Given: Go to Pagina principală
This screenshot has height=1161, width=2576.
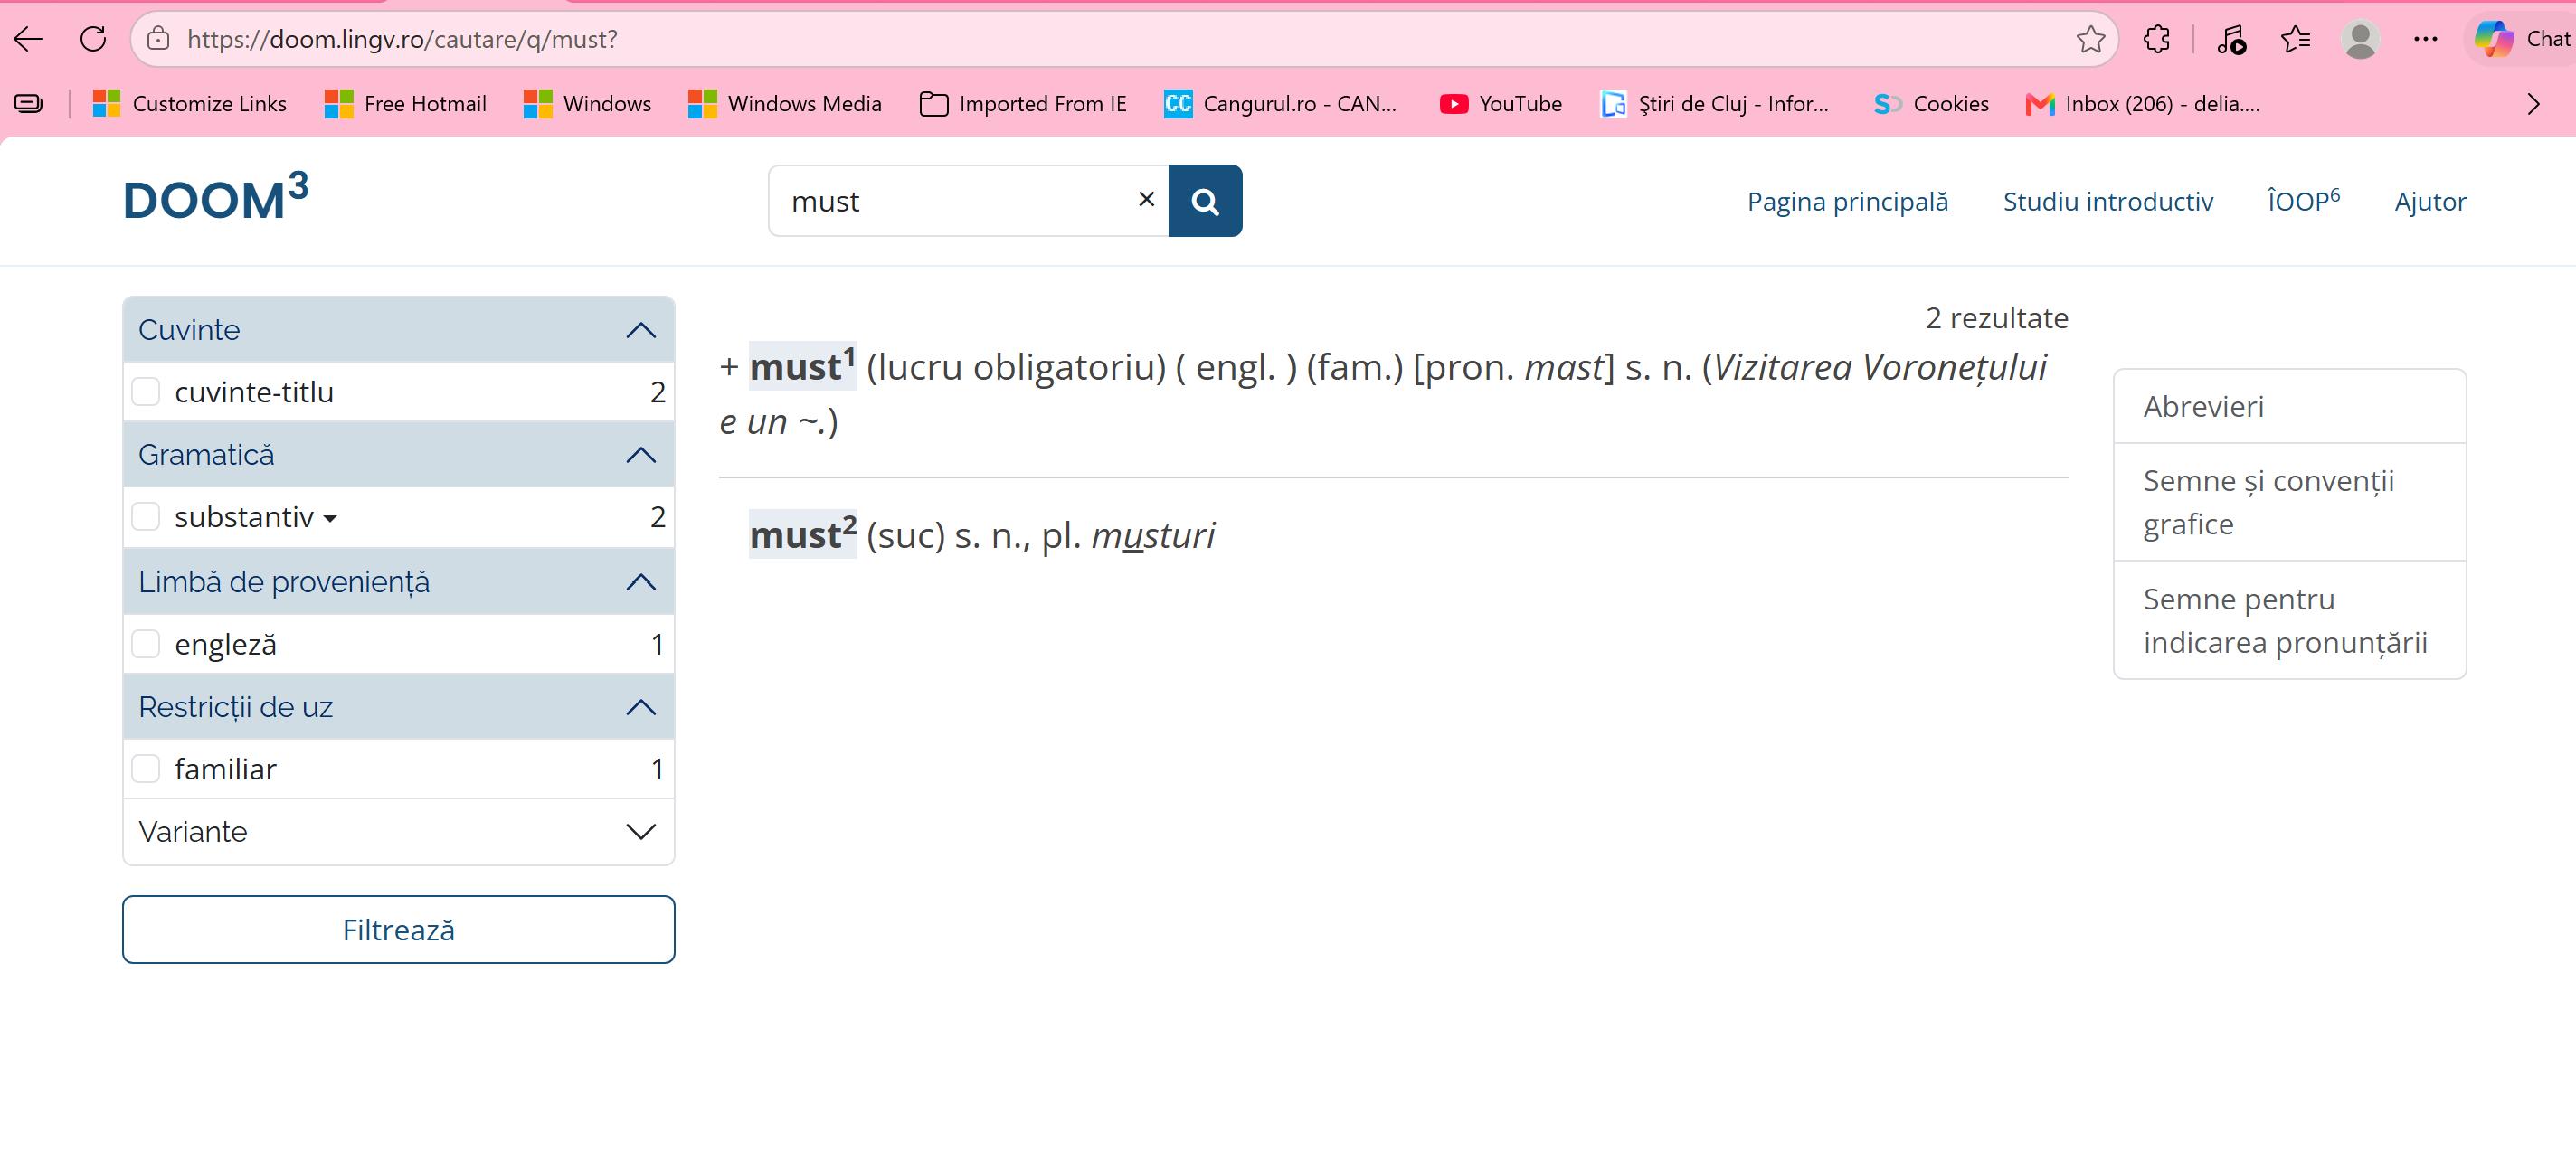Looking at the screenshot, I should 1847,201.
